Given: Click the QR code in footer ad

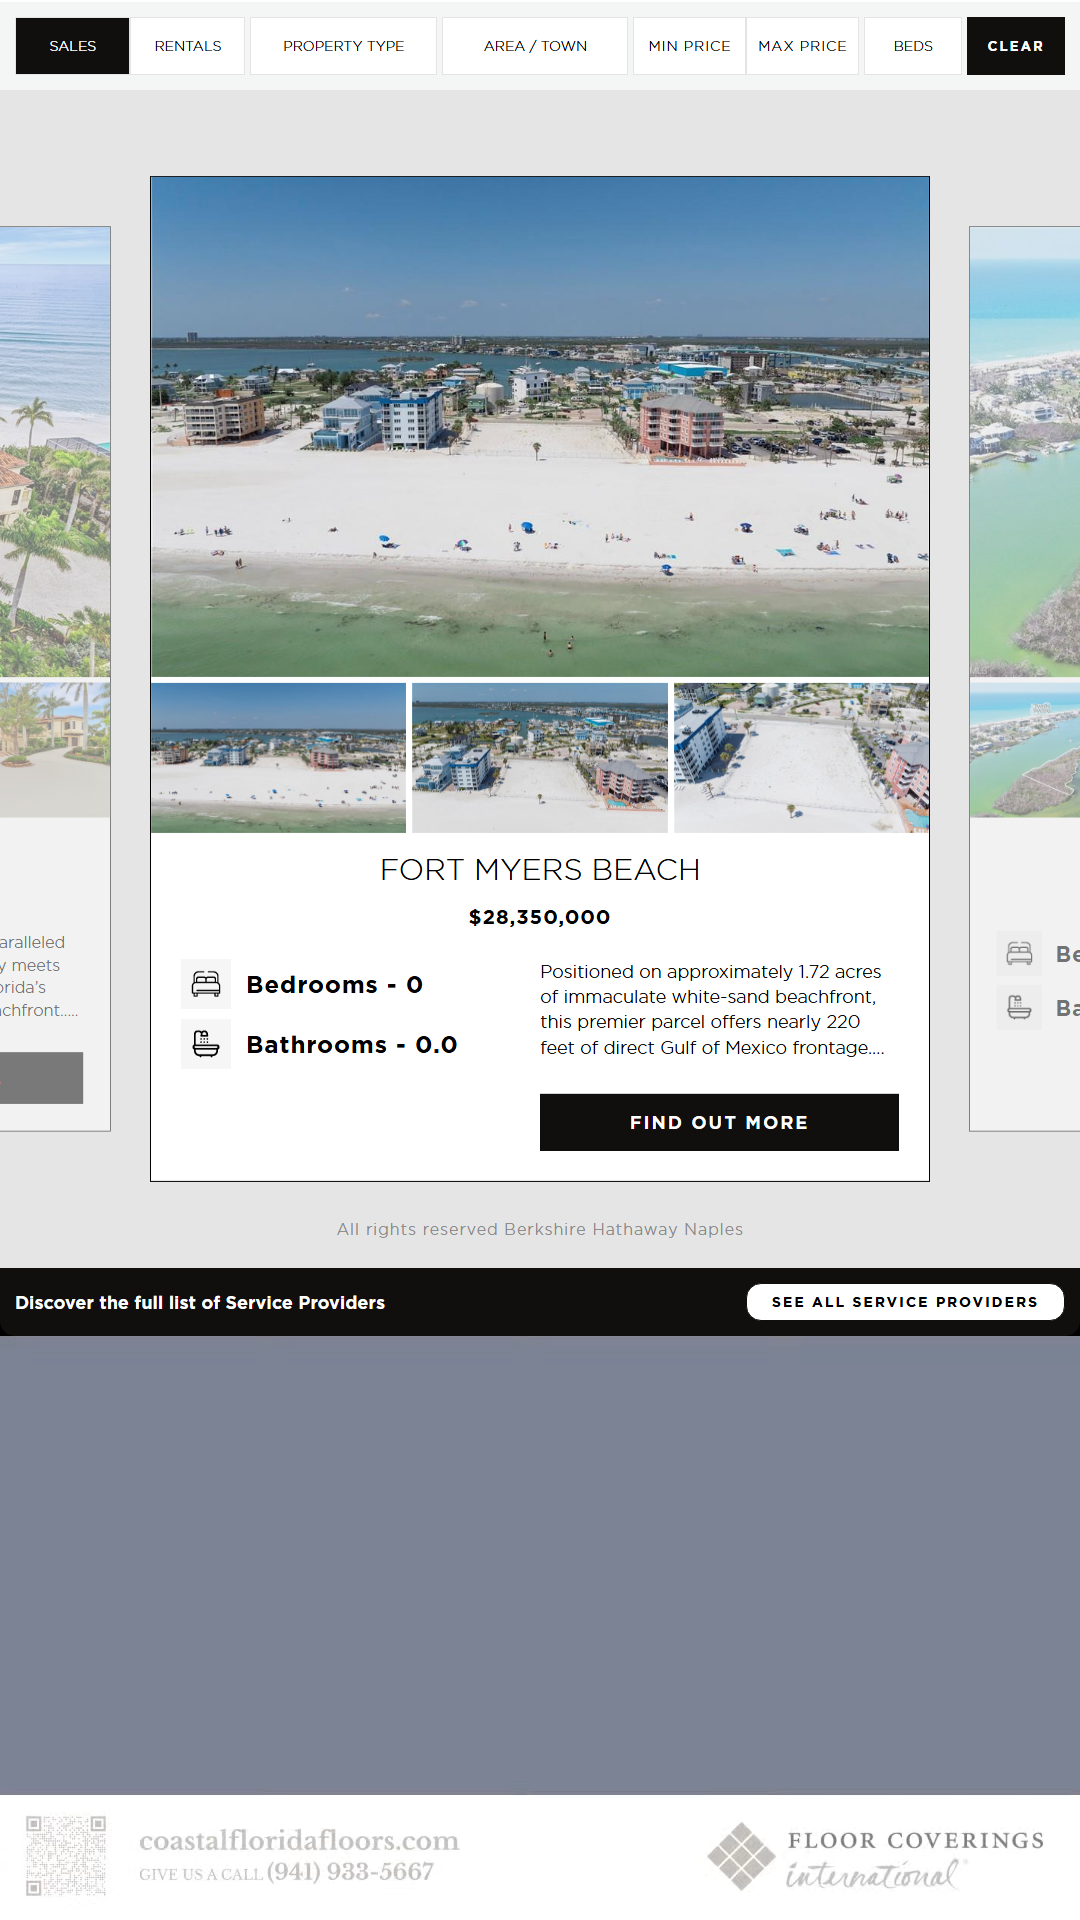Looking at the screenshot, I should click(66, 1856).
